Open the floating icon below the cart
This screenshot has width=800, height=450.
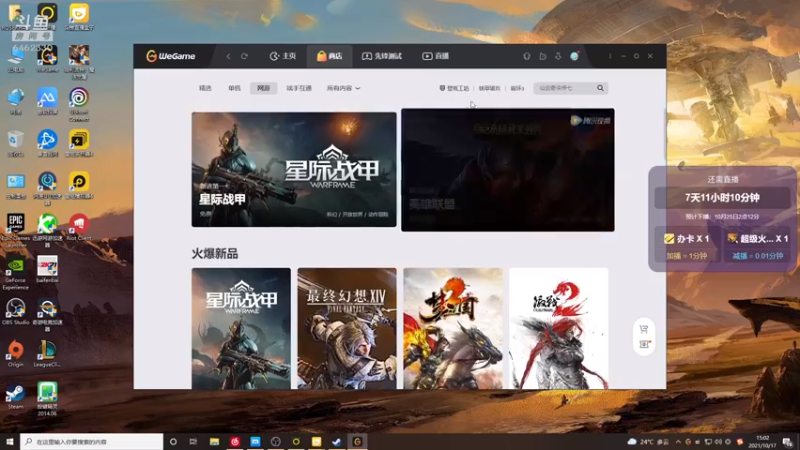pyautogui.click(x=644, y=344)
